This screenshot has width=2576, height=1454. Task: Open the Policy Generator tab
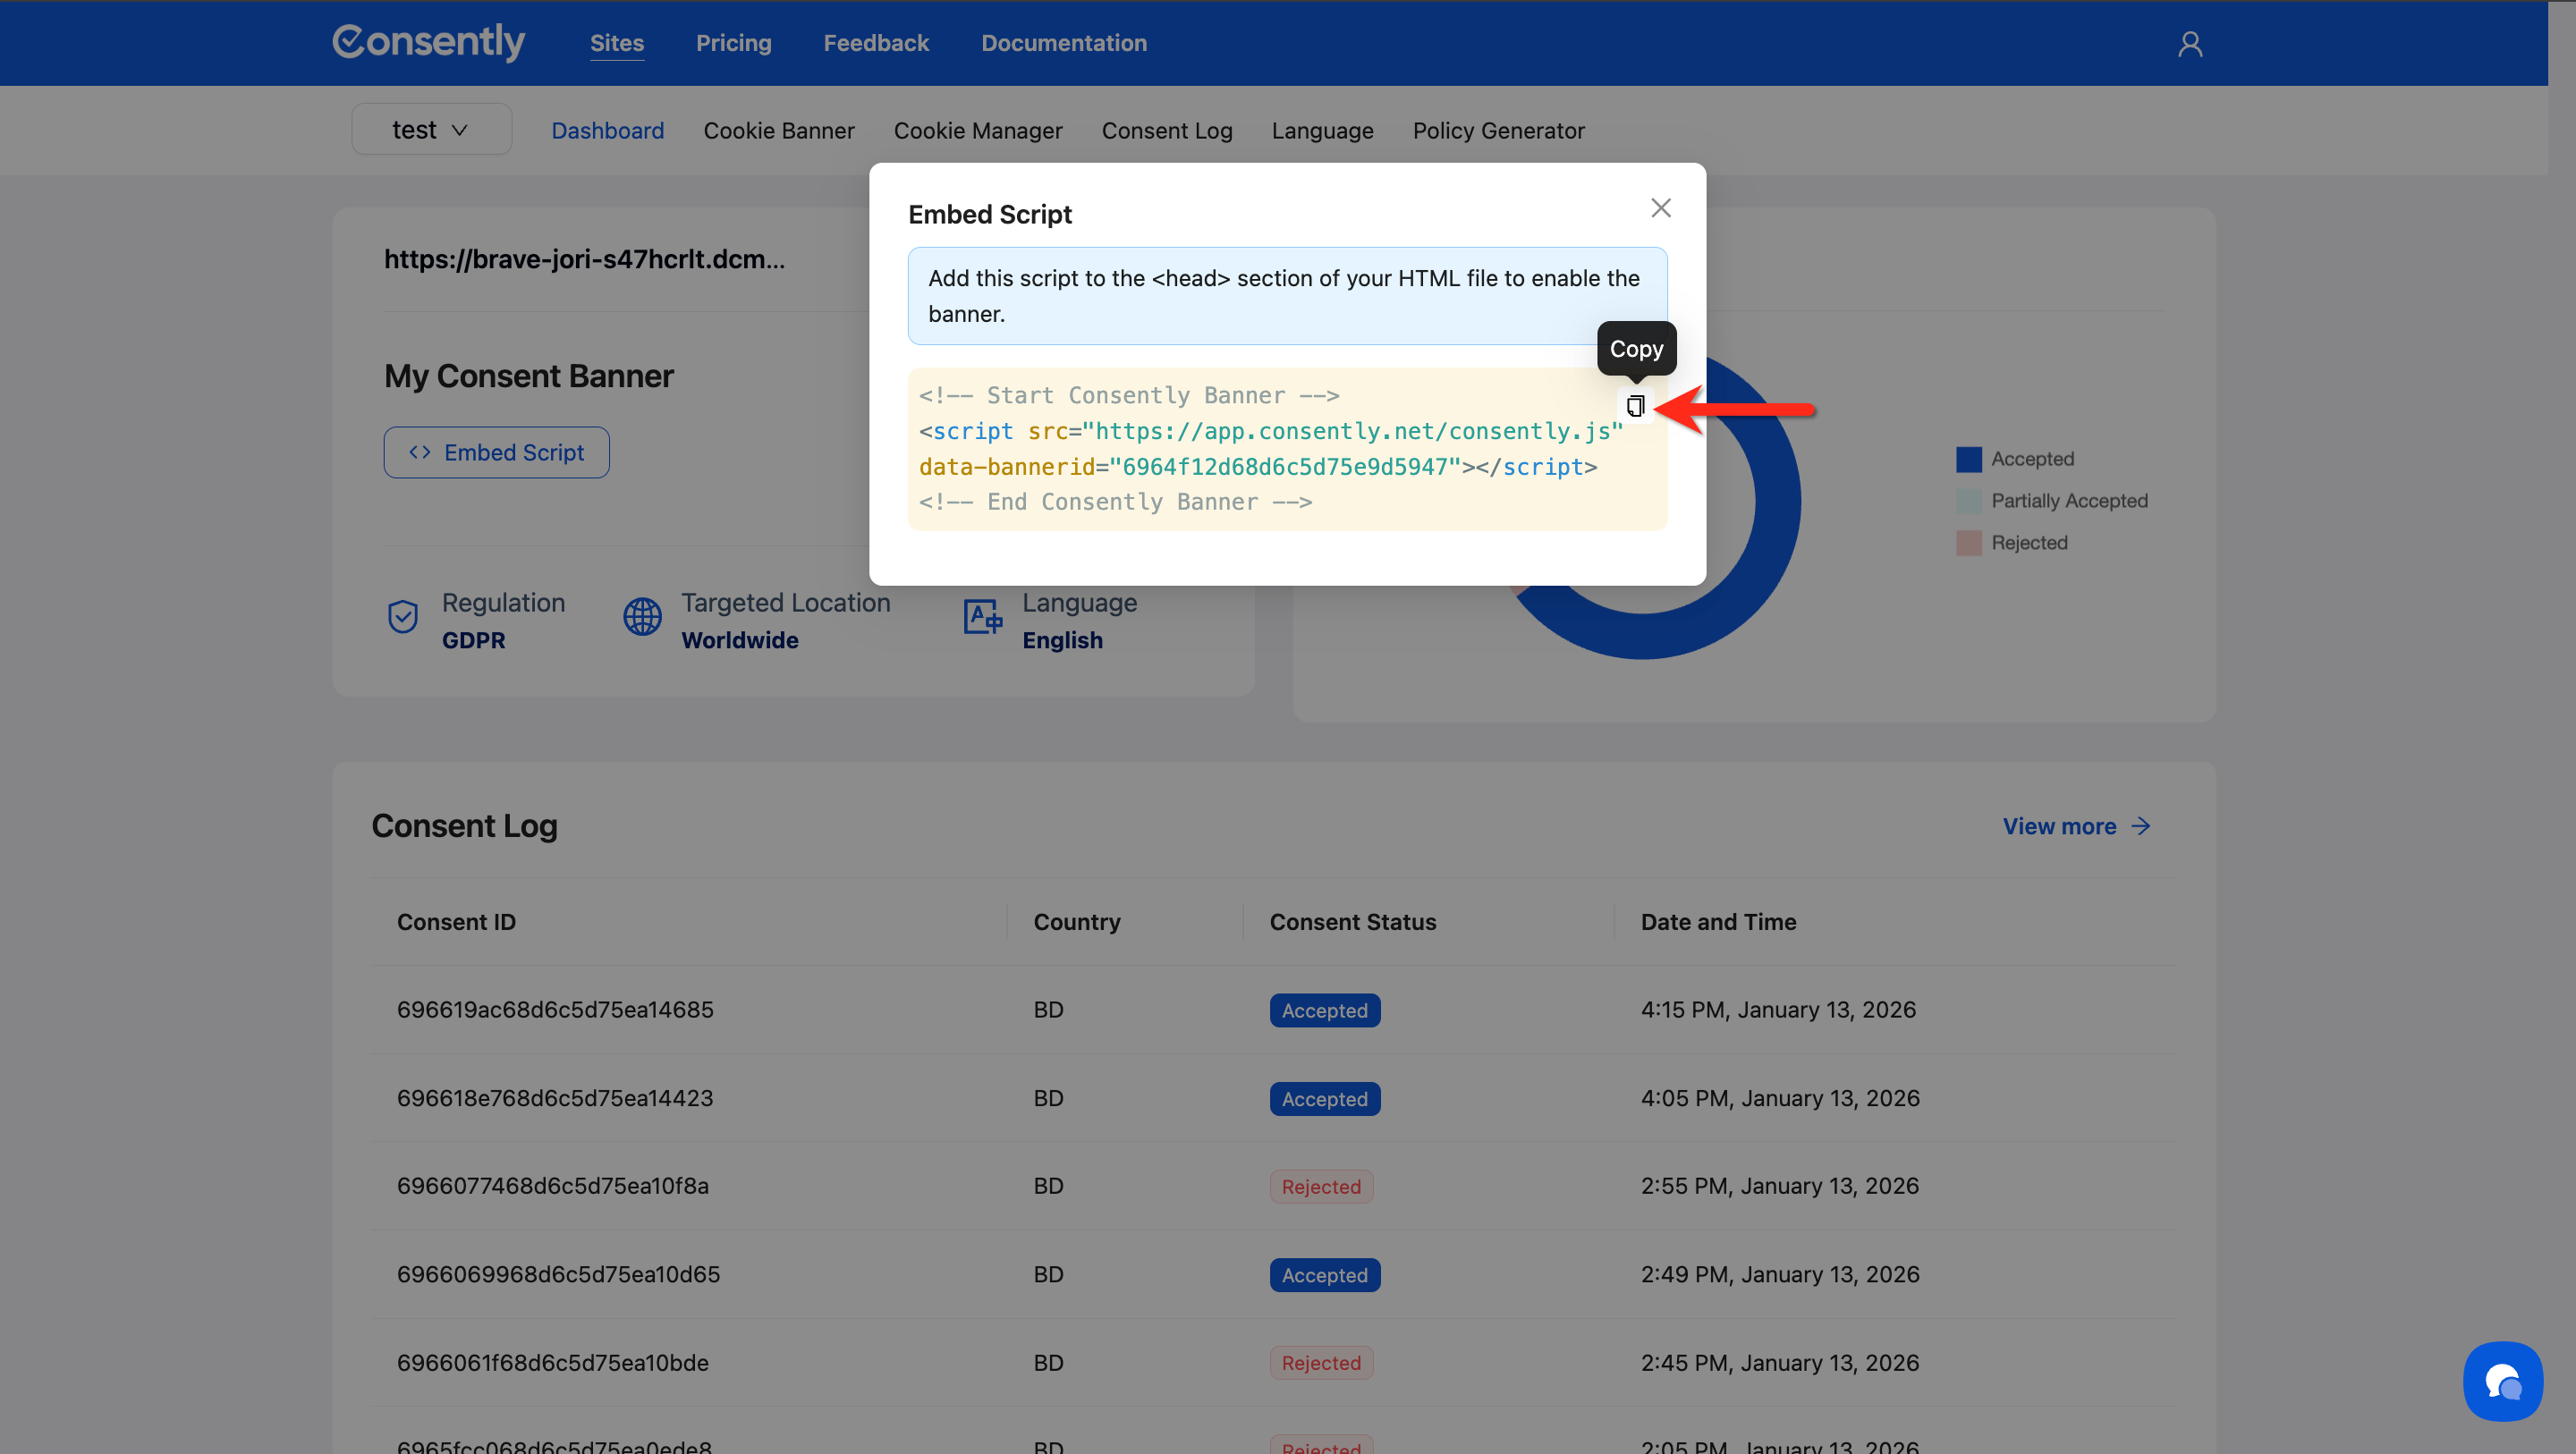[x=1498, y=131]
